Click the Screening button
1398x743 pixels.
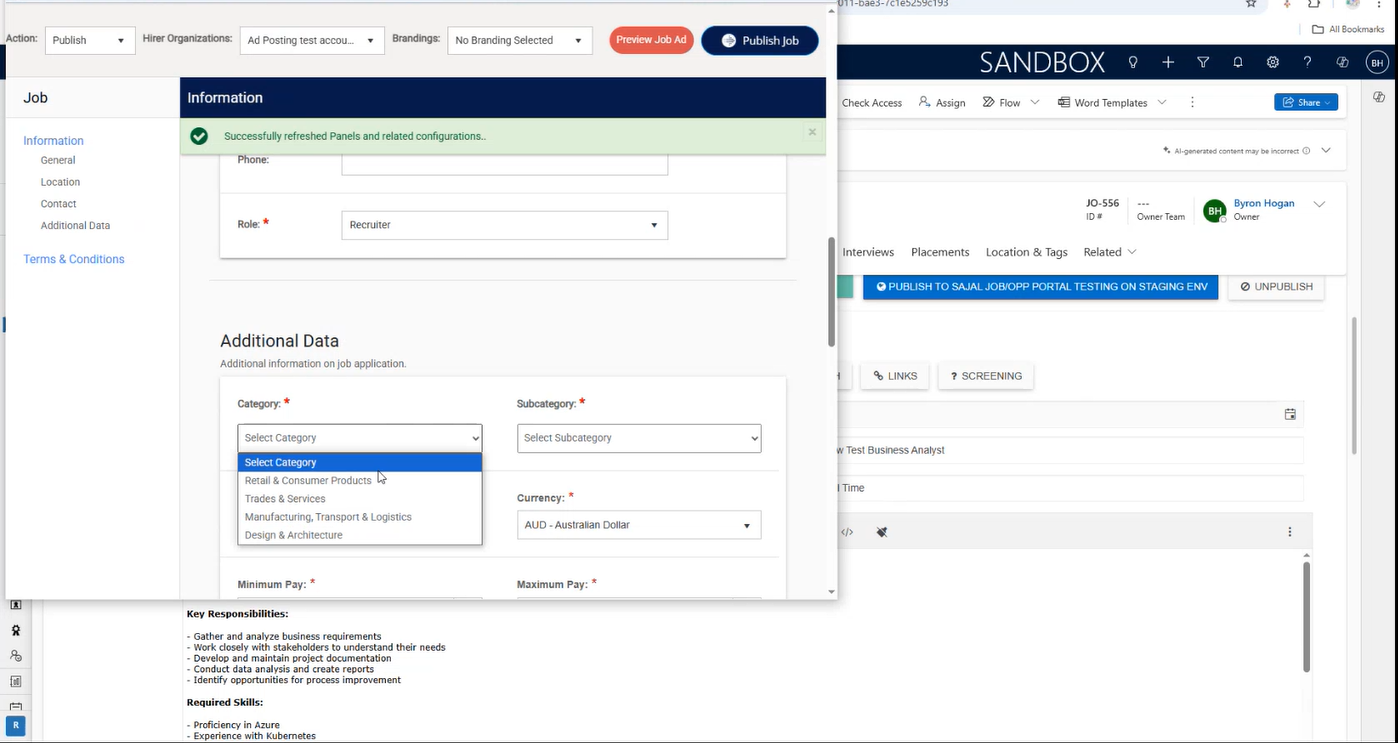pos(986,376)
